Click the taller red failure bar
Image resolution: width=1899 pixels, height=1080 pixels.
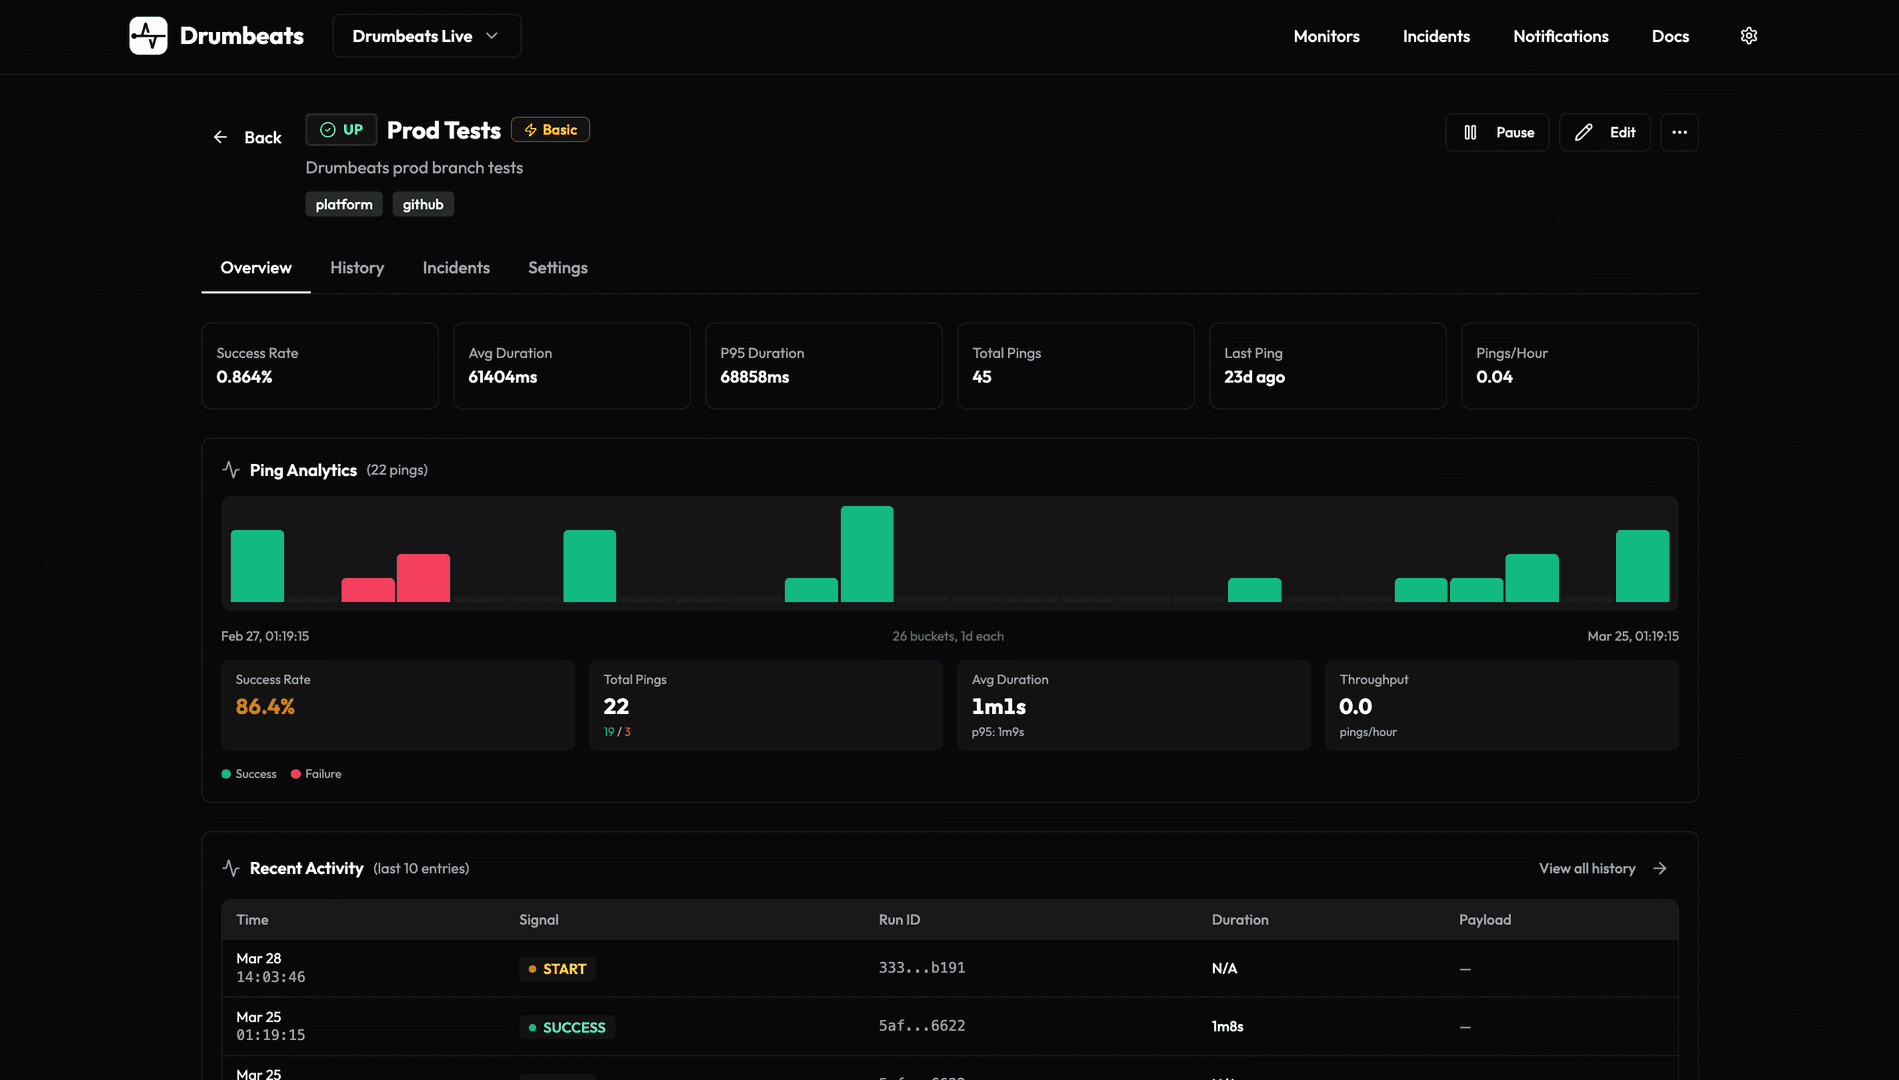[423, 578]
